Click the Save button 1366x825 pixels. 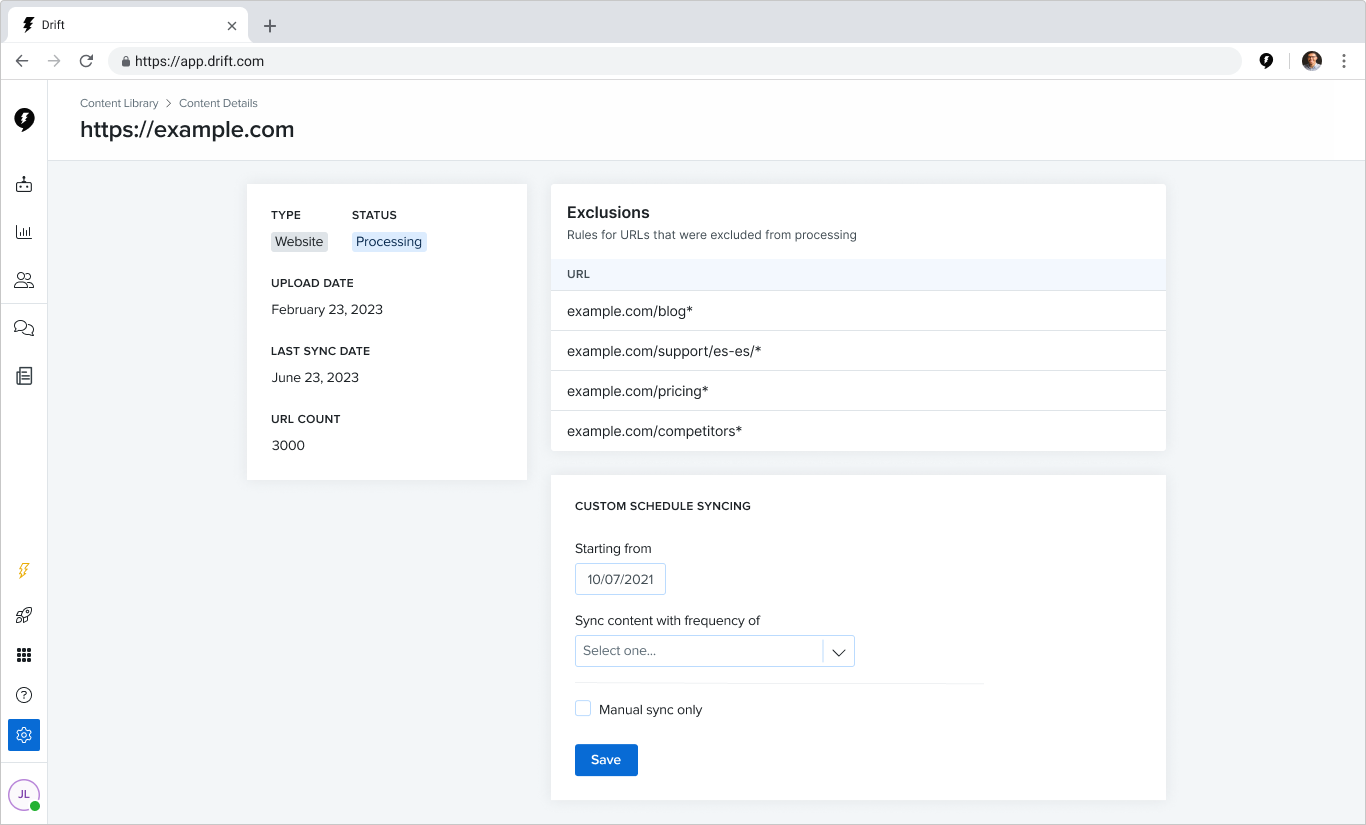click(606, 760)
